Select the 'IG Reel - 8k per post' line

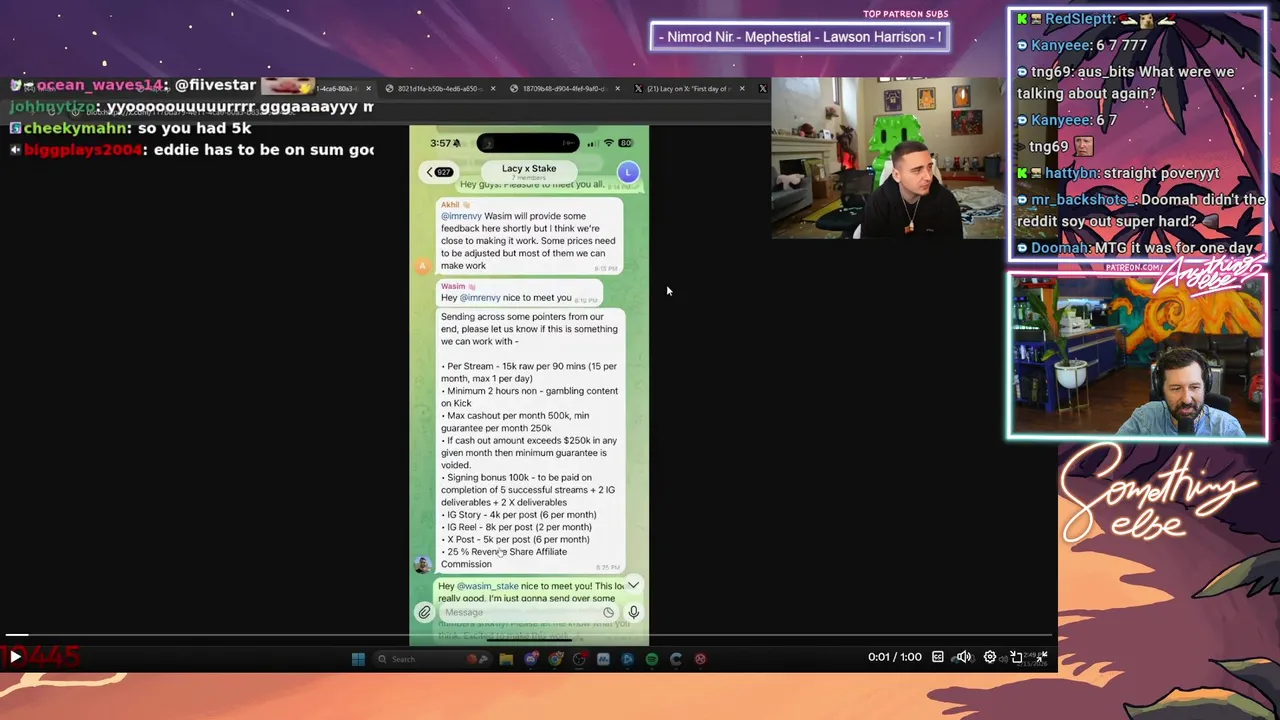[x=516, y=527]
